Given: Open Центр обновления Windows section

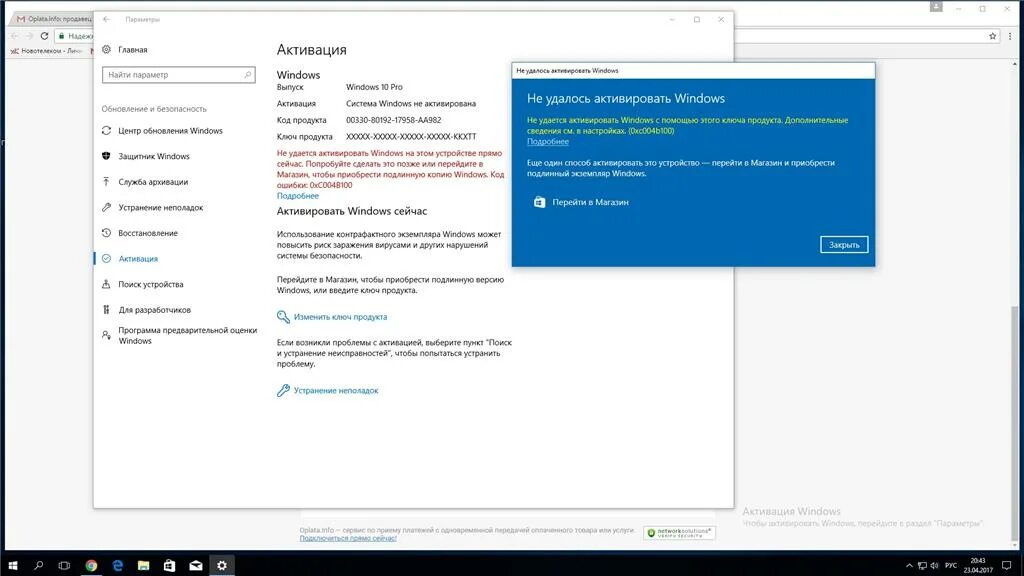Looking at the screenshot, I should [170, 131].
